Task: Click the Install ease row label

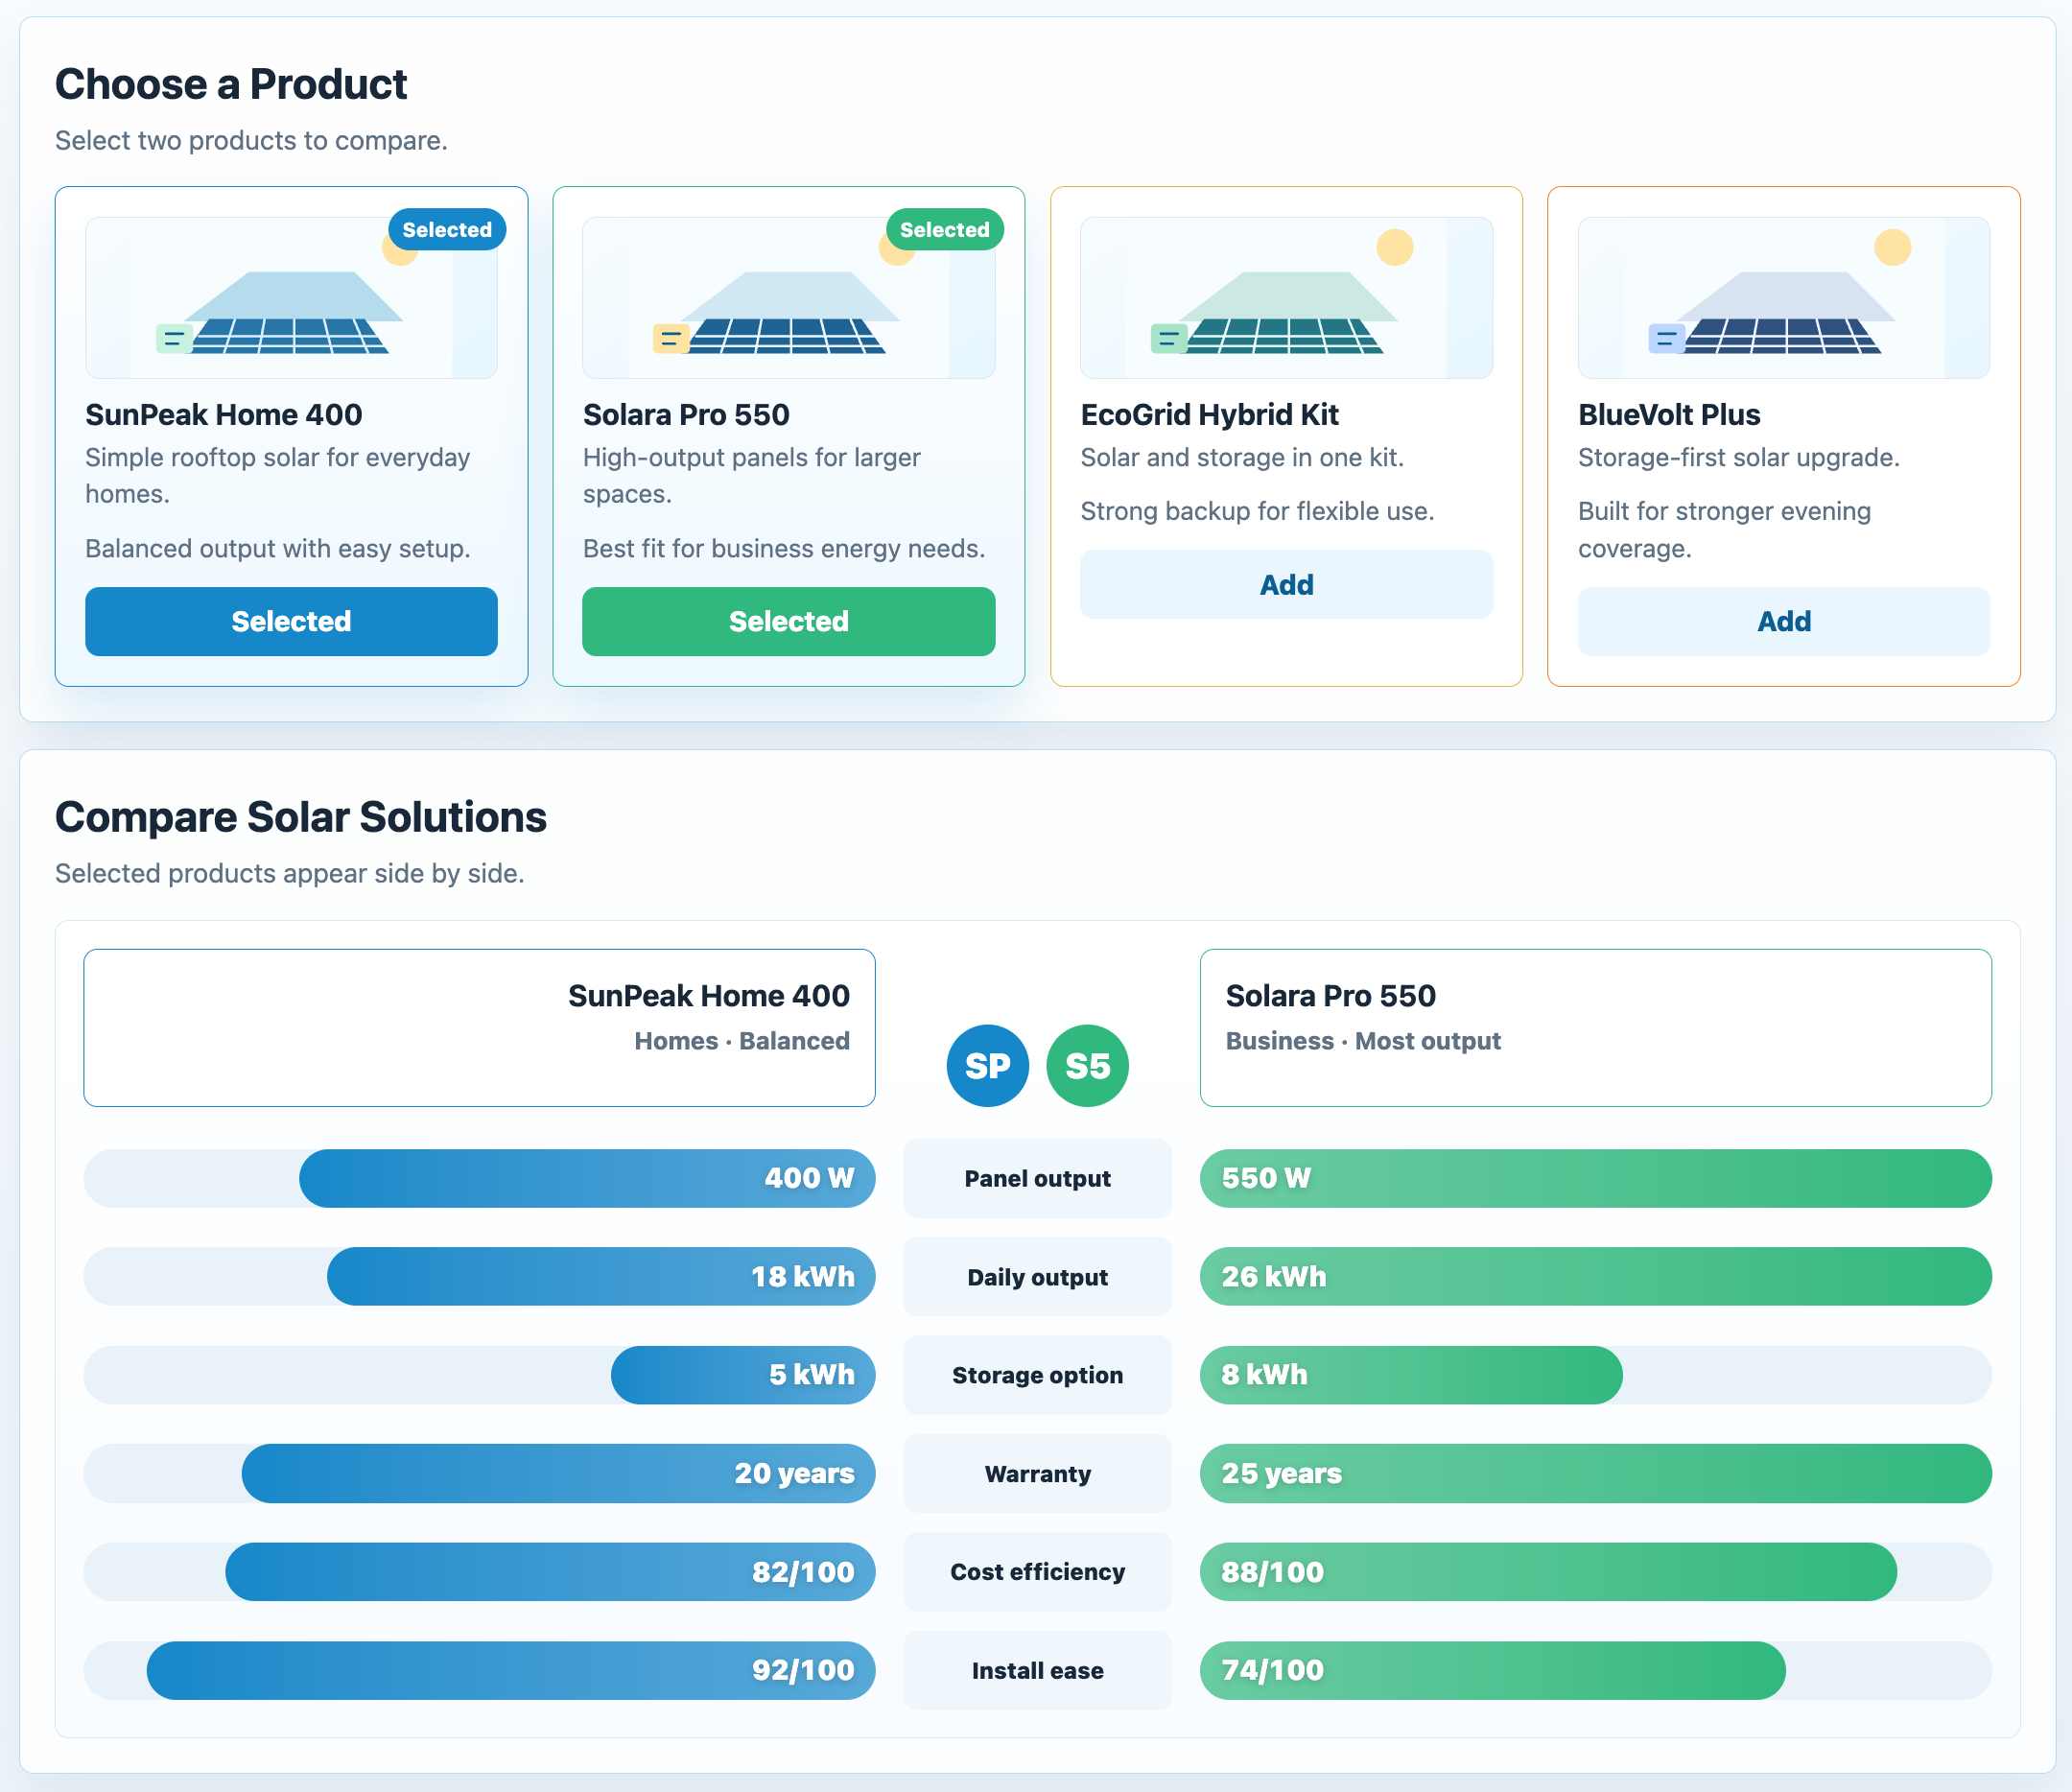Action: (x=1037, y=1670)
